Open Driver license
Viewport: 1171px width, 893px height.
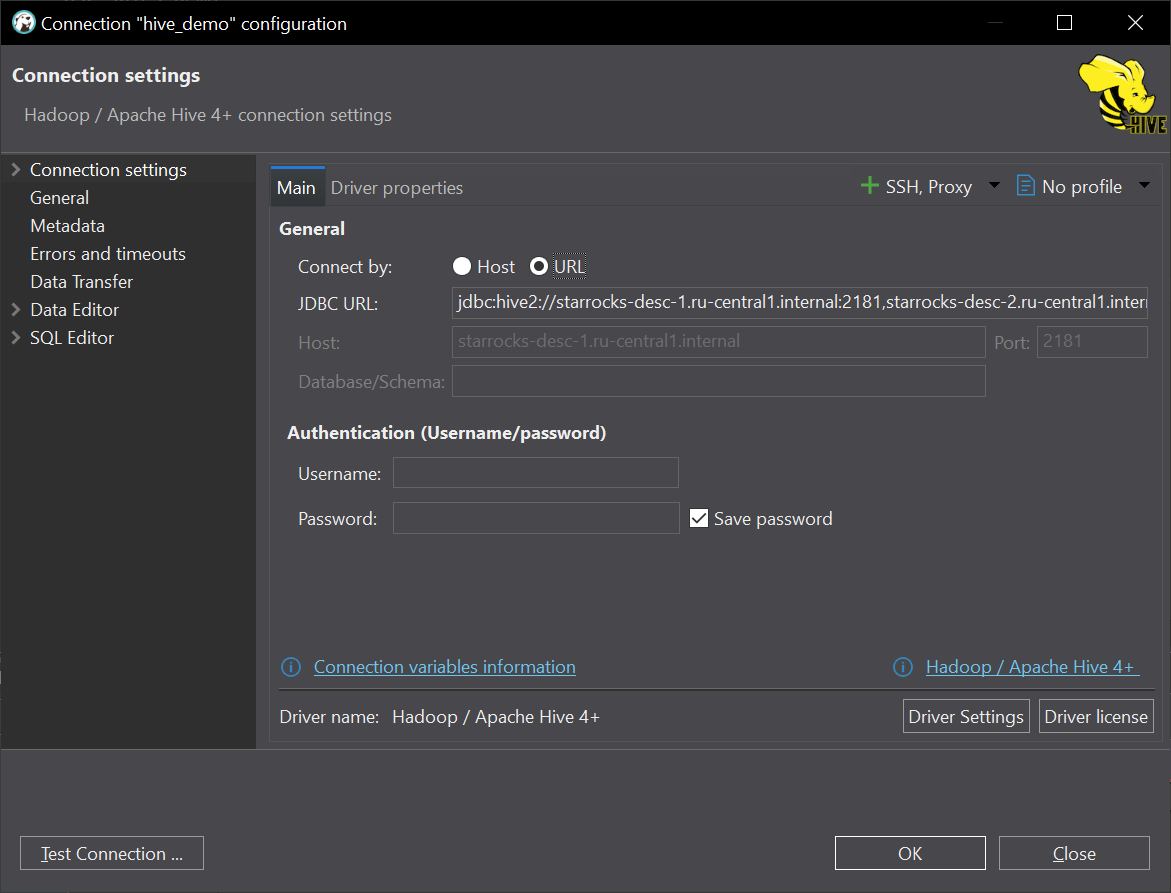coord(1096,716)
